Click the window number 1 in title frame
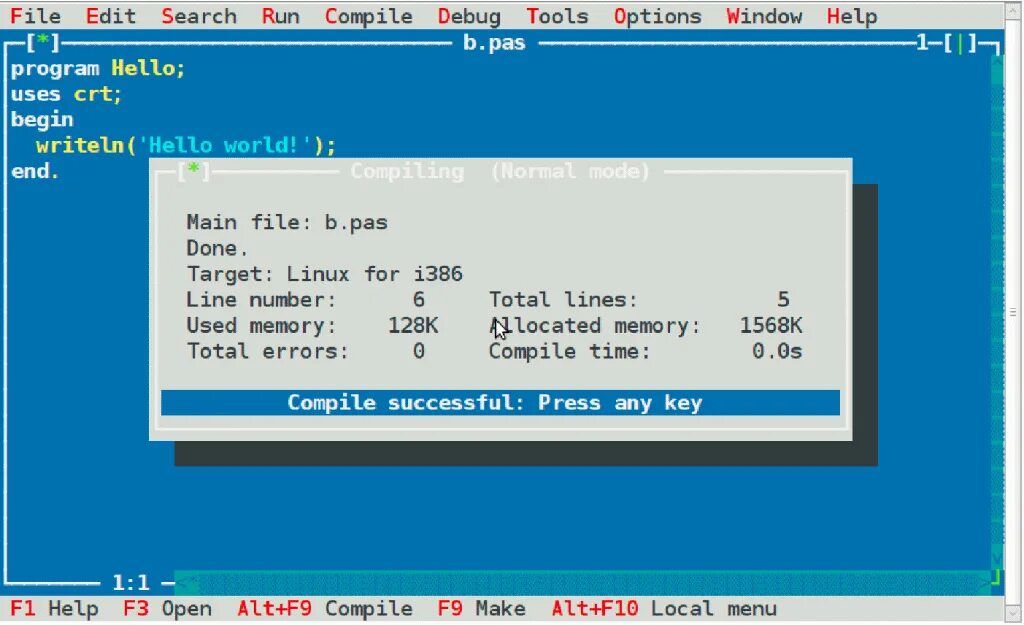 pyautogui.click(x=922, y=43)
